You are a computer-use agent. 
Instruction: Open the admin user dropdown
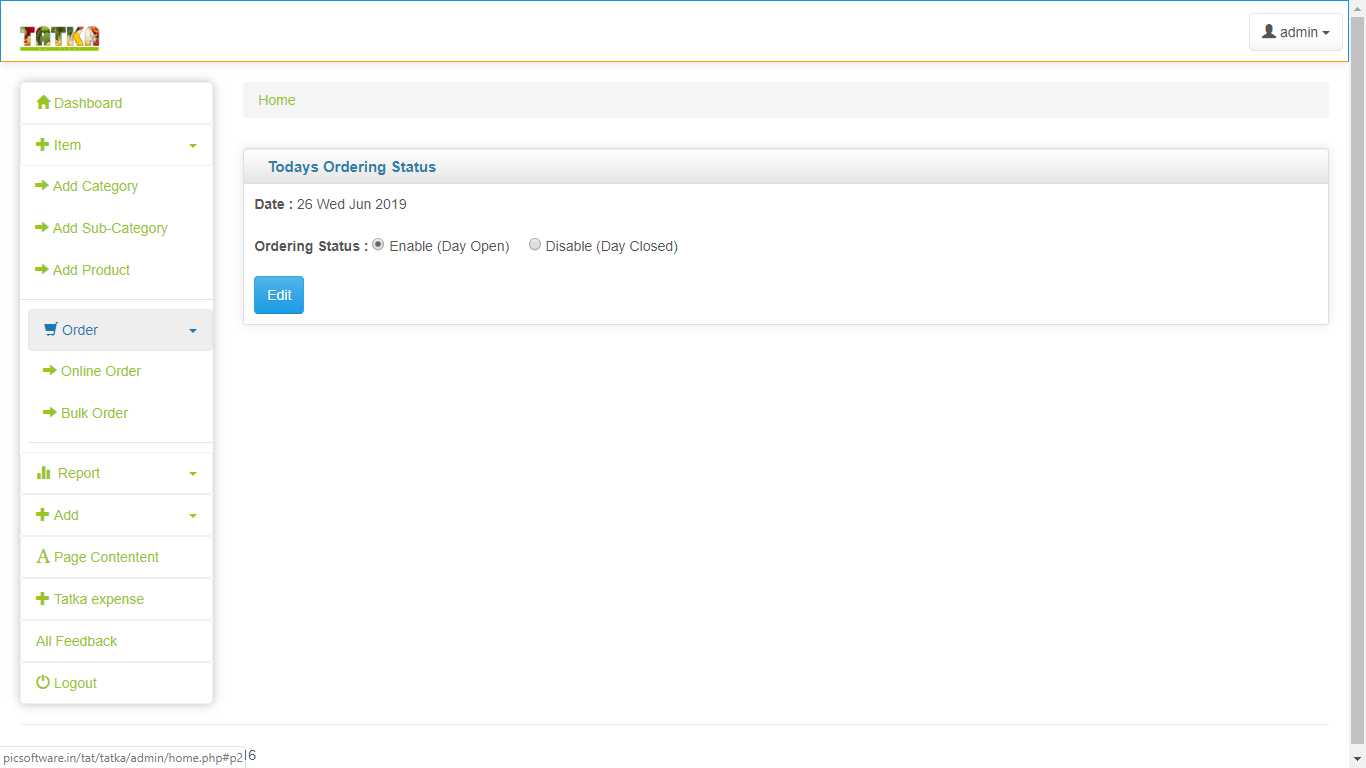click(1295, 32)
